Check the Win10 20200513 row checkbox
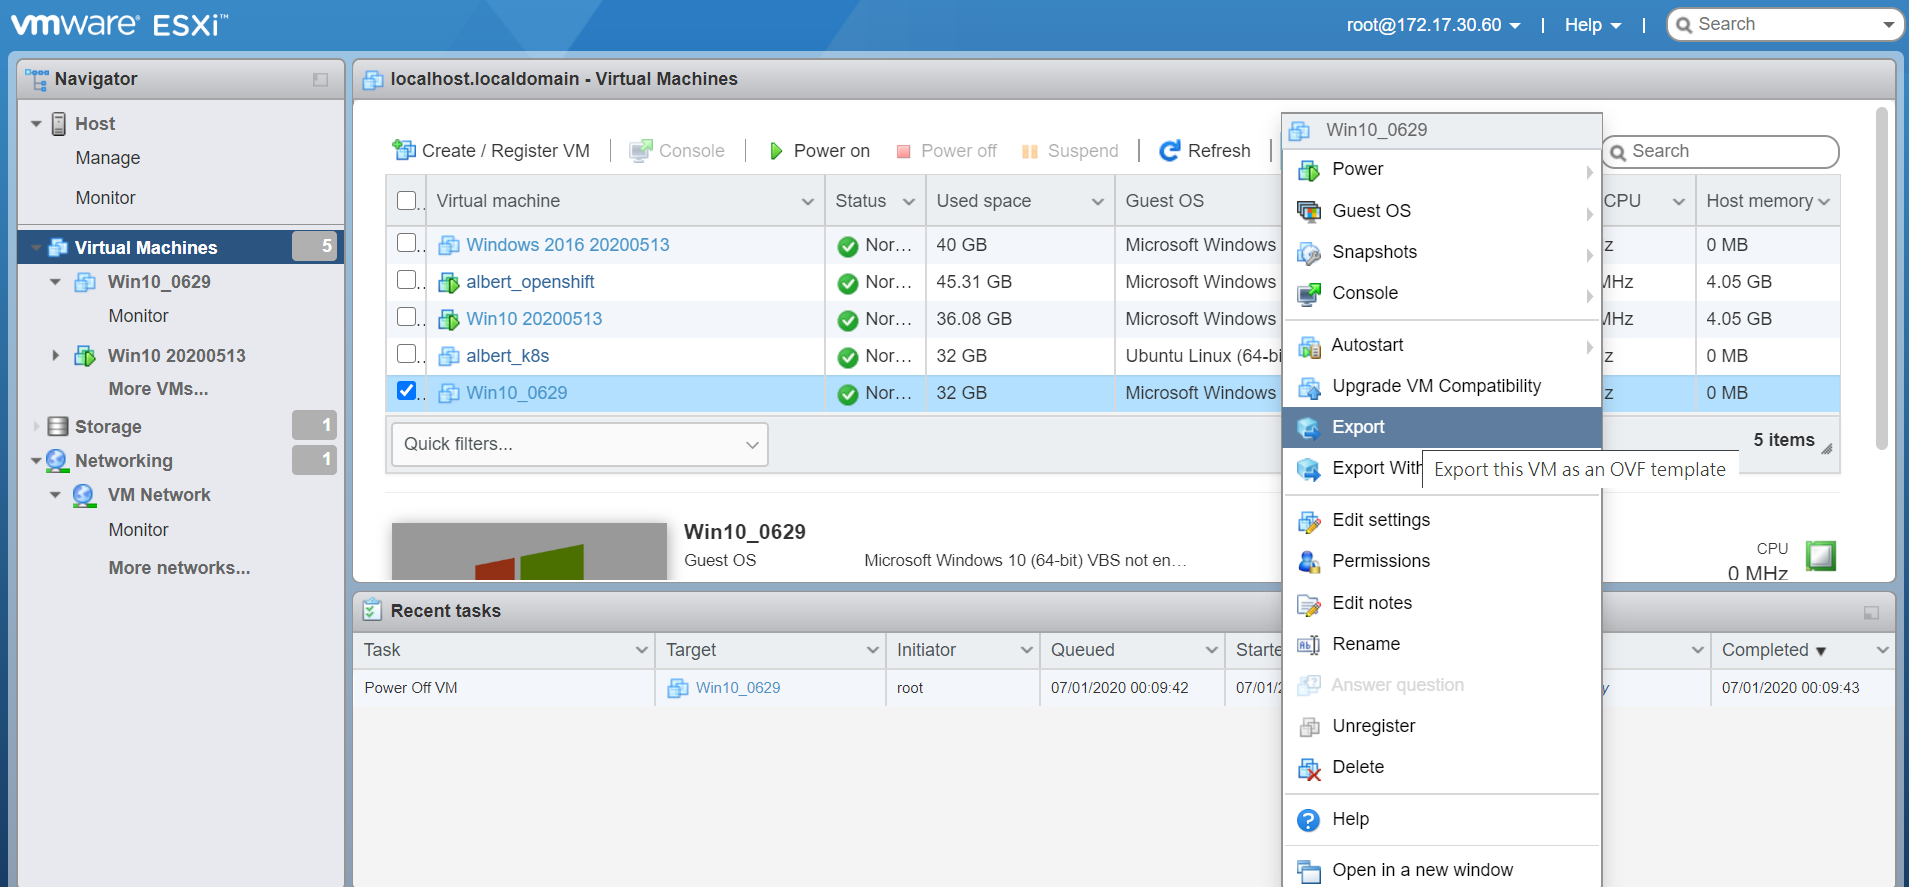 407,317
